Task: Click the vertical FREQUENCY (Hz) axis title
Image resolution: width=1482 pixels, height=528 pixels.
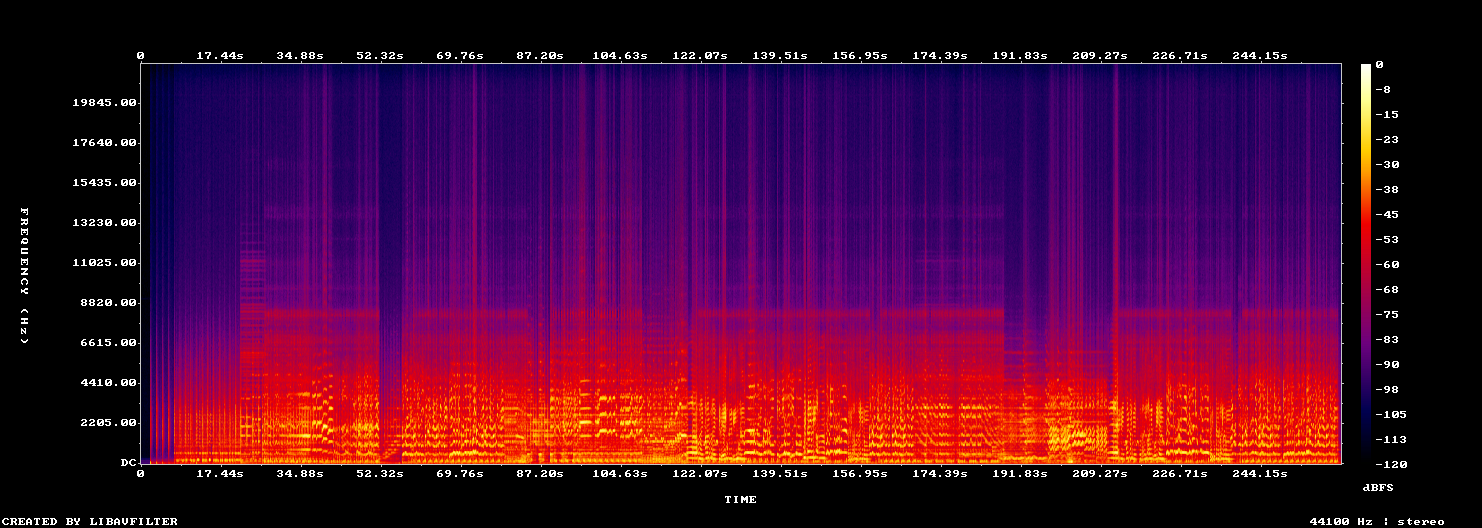Action: click(x=24, y=277)
